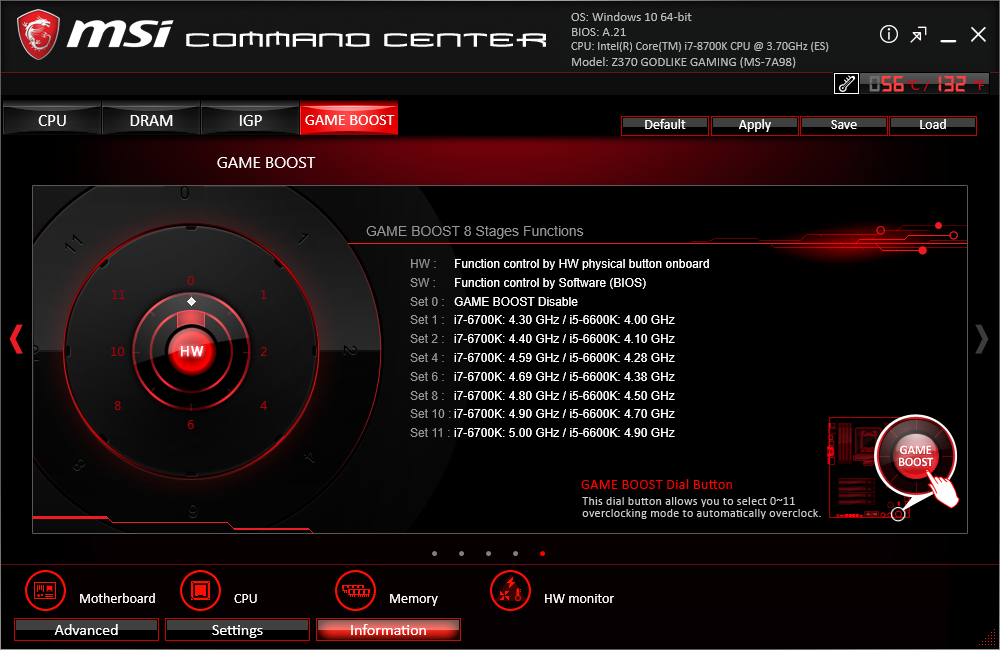The image size is (1000, 650).
Task: Click the CPU i7-8700K info line
Action: [700, 47]
